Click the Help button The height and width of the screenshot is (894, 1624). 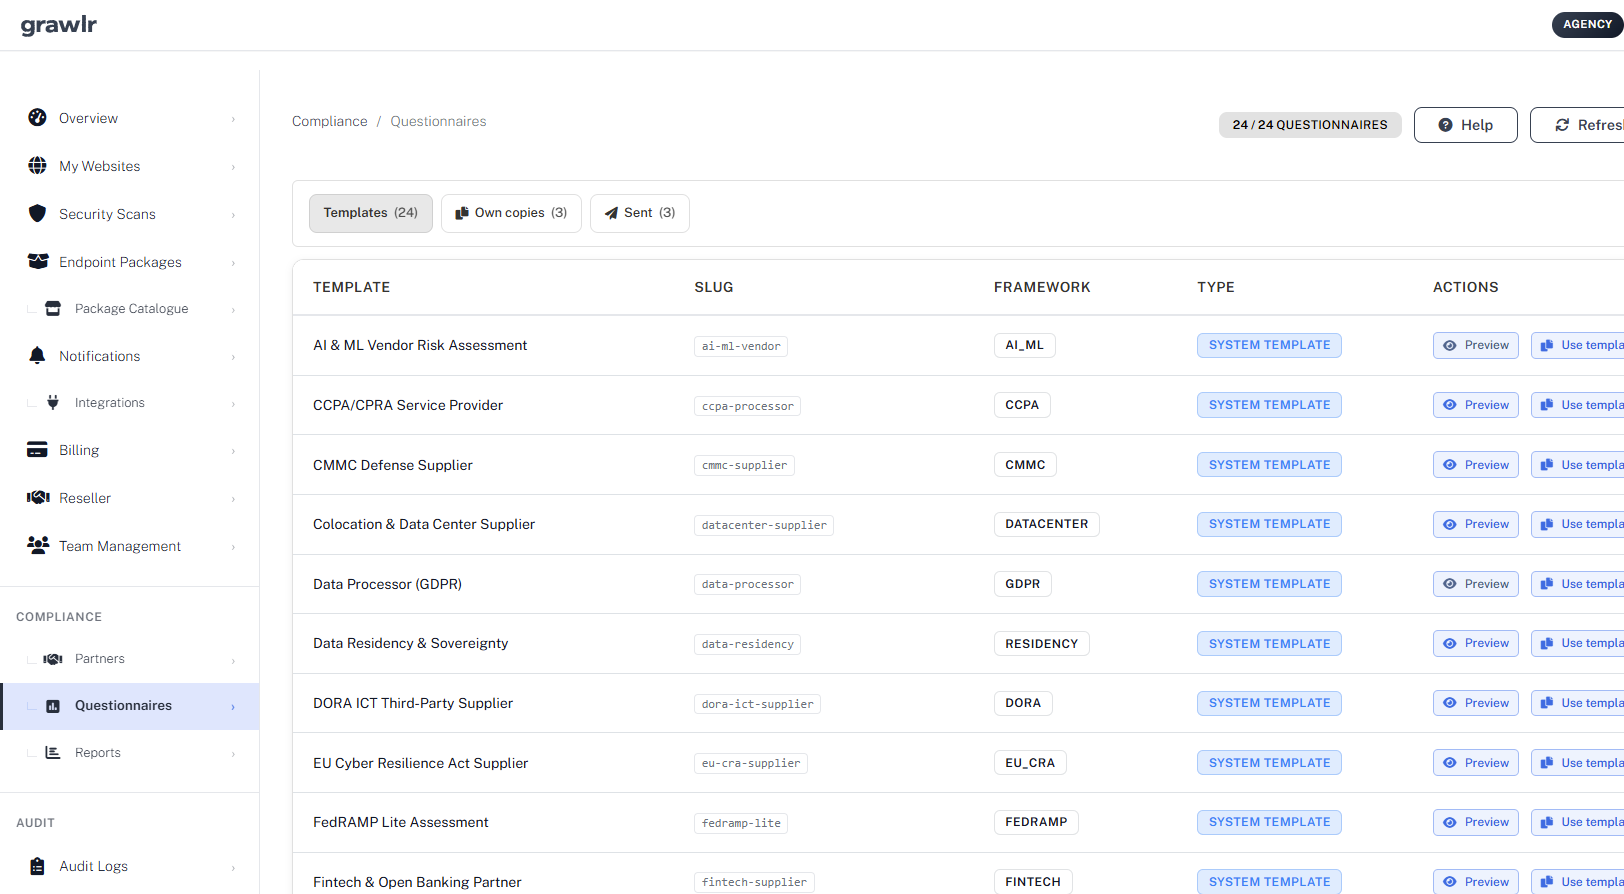1466,125
